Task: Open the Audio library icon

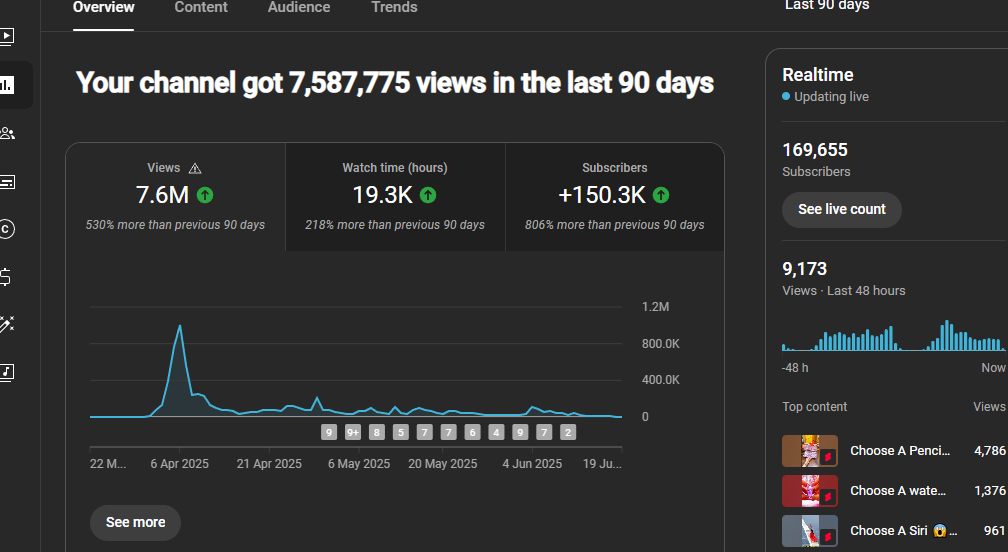Action: (x=7, y=373)
